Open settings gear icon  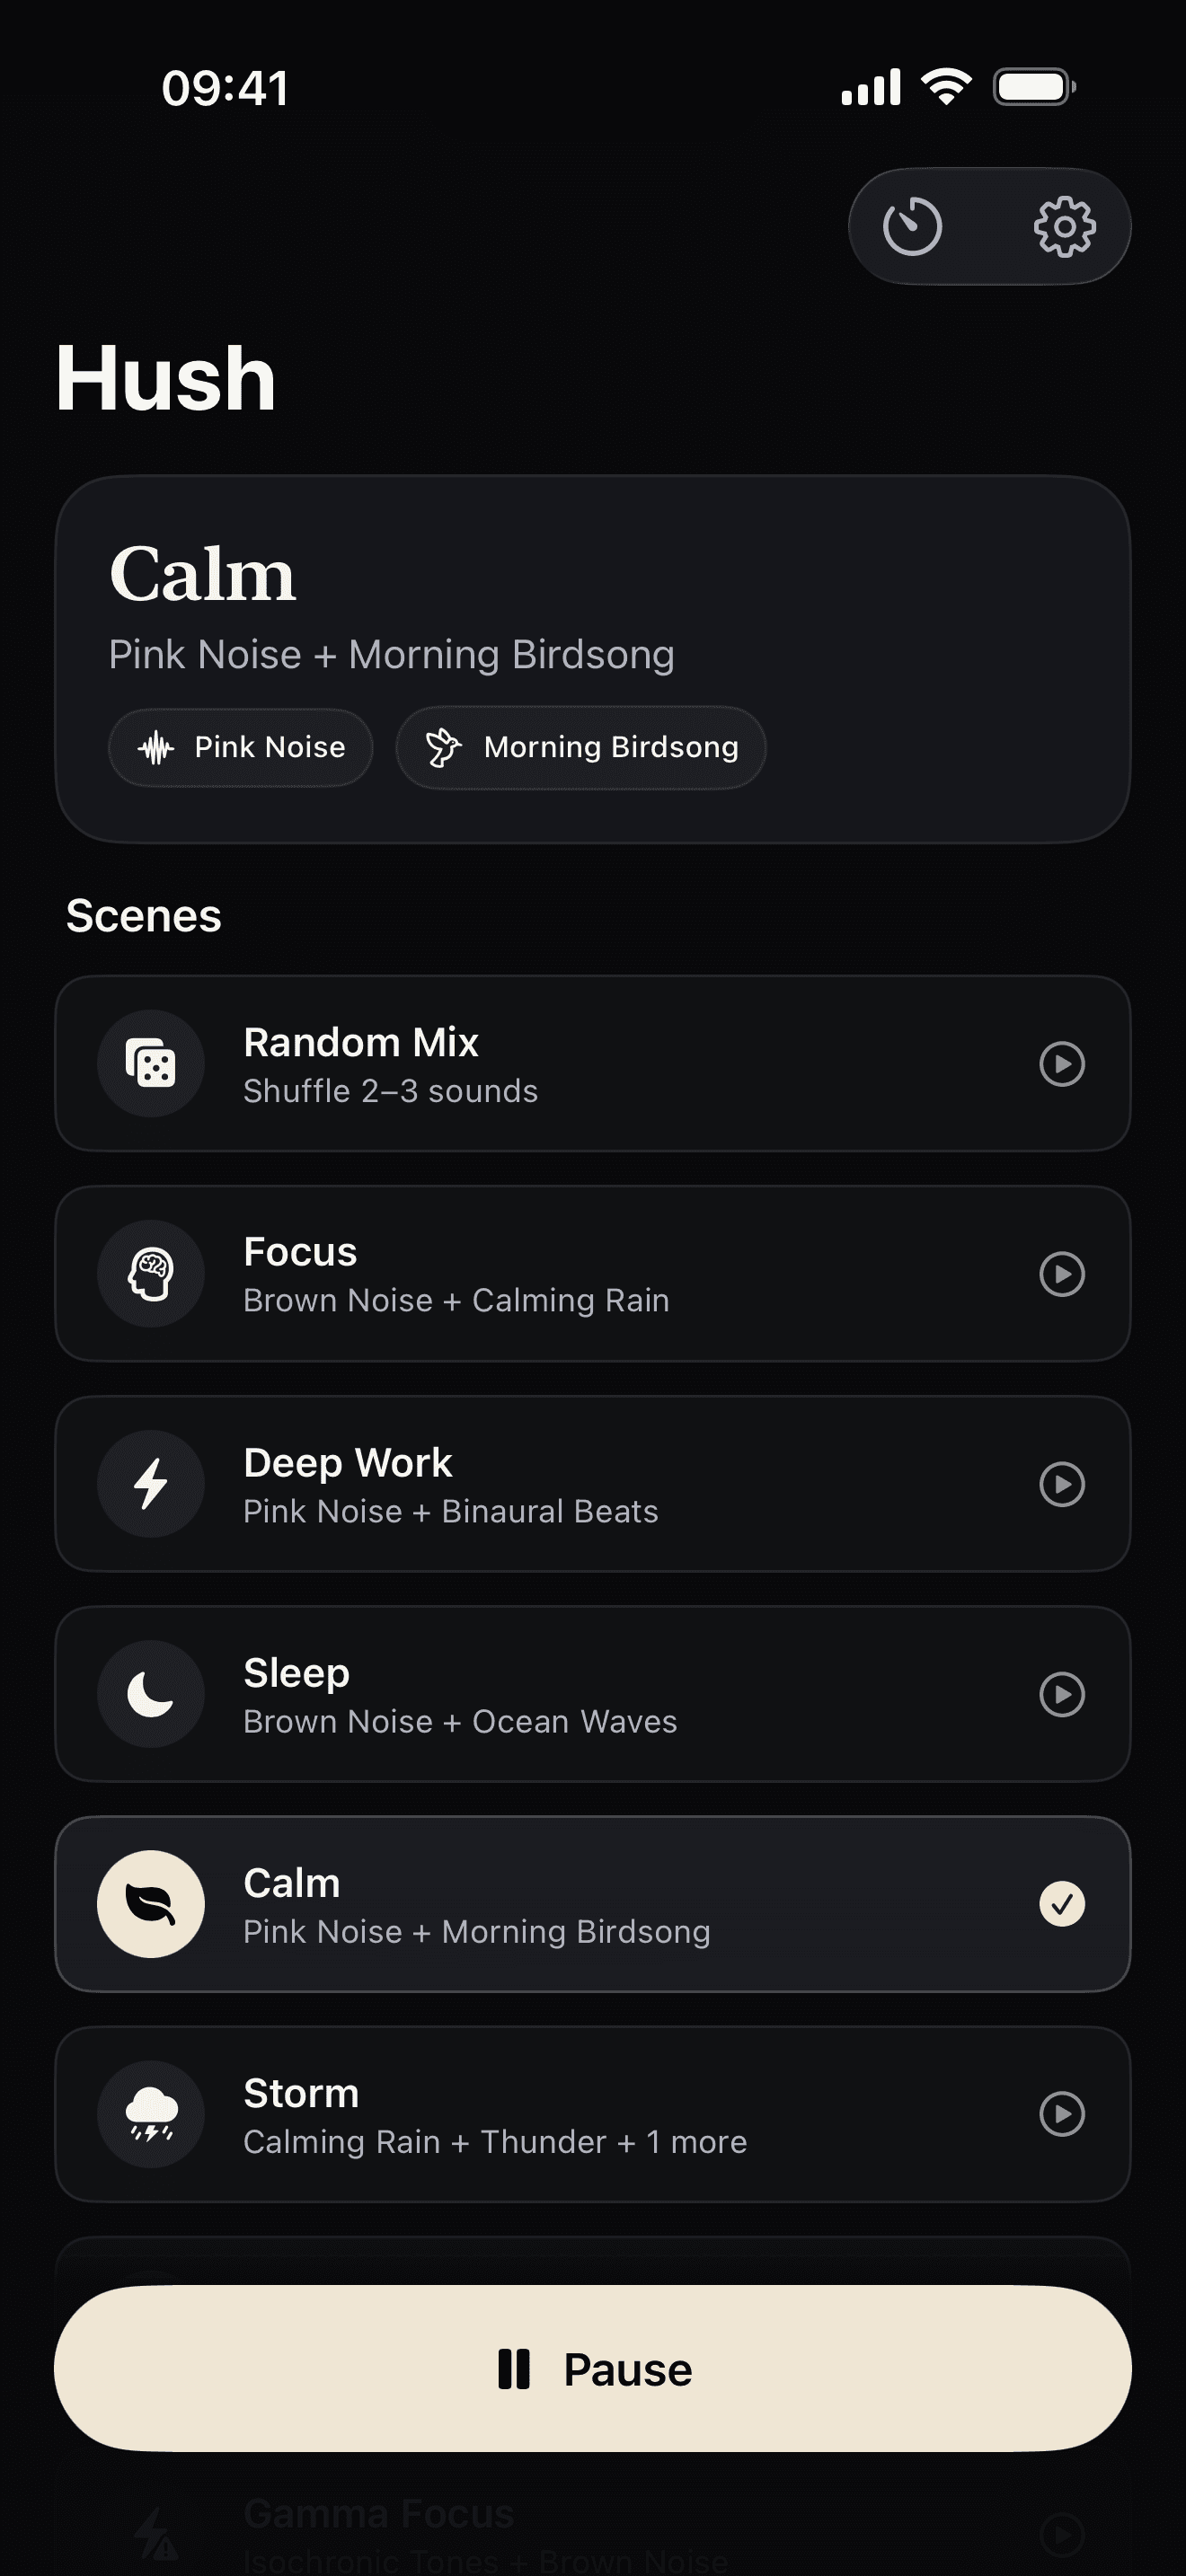point(1064,227)
